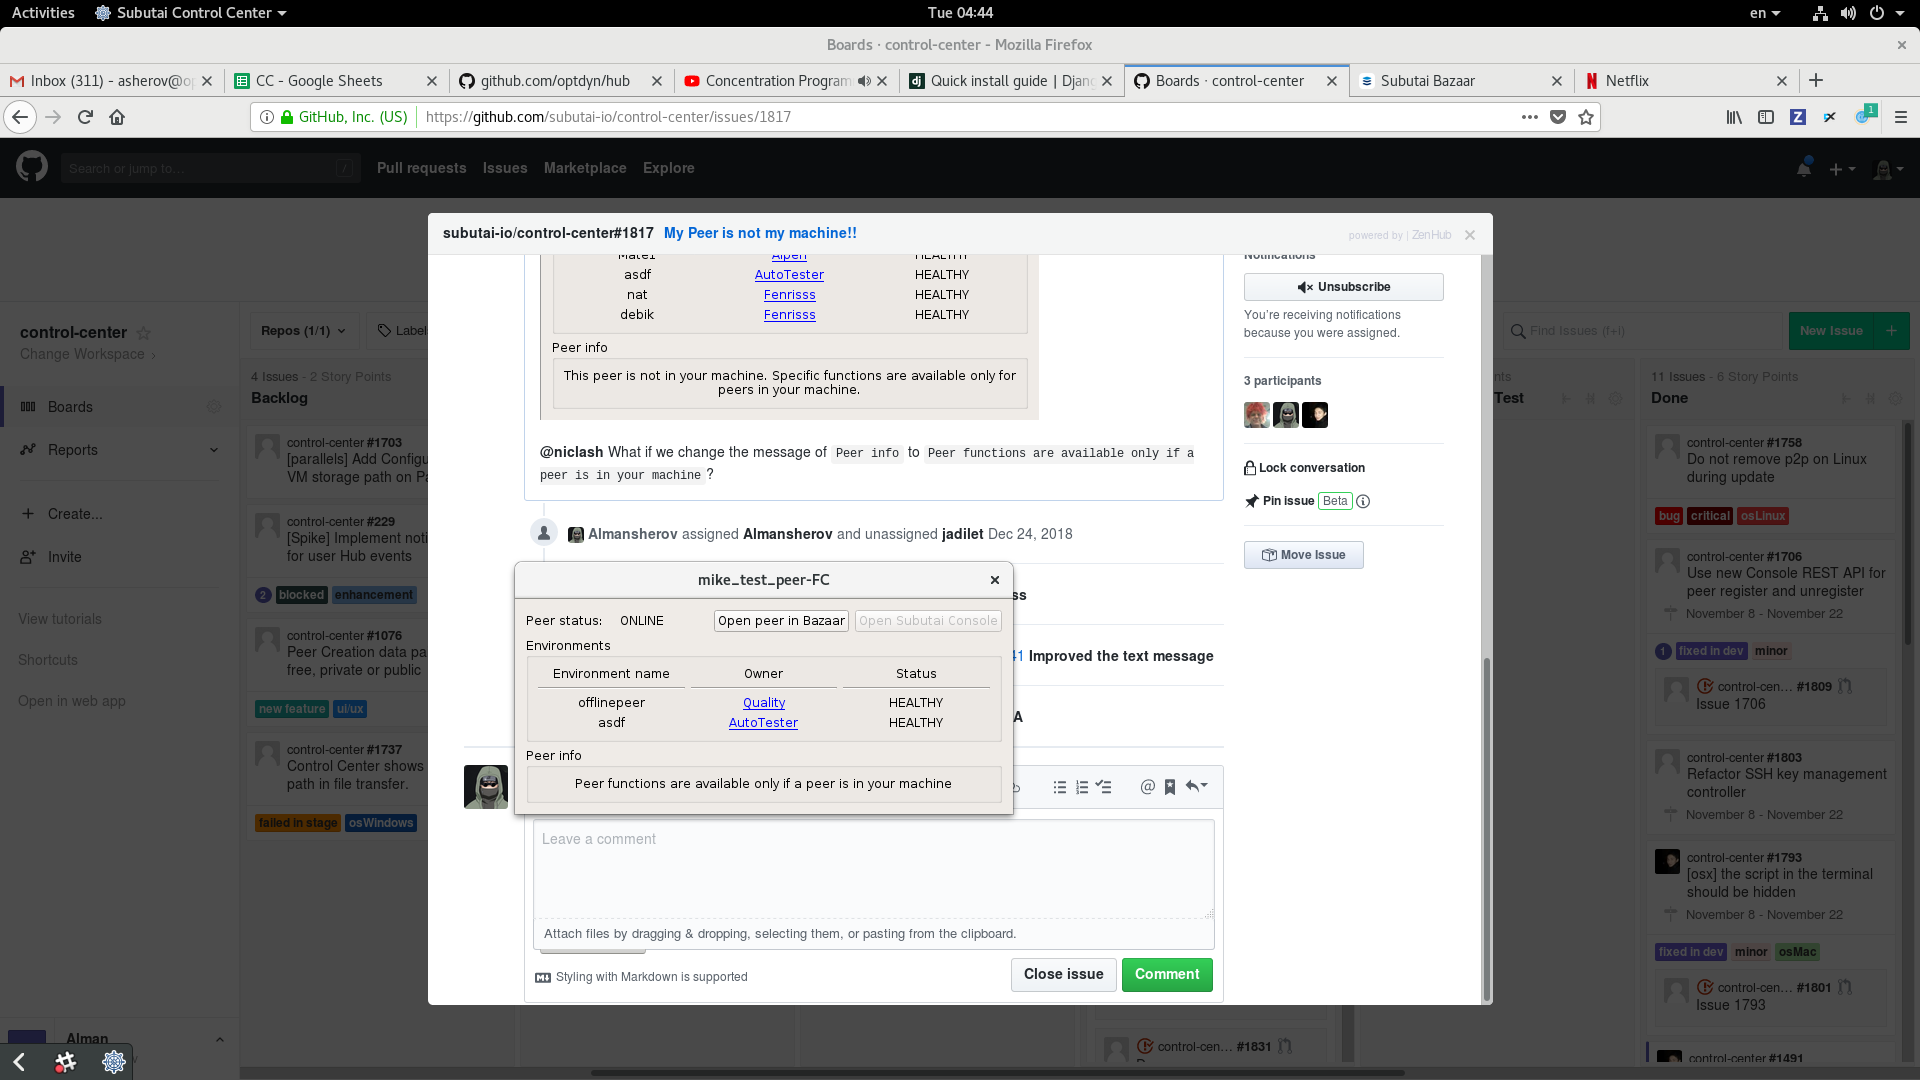1920x1080 pixels.
Task: Open GitHub notifications bell
Action: tap(1804, 168)
